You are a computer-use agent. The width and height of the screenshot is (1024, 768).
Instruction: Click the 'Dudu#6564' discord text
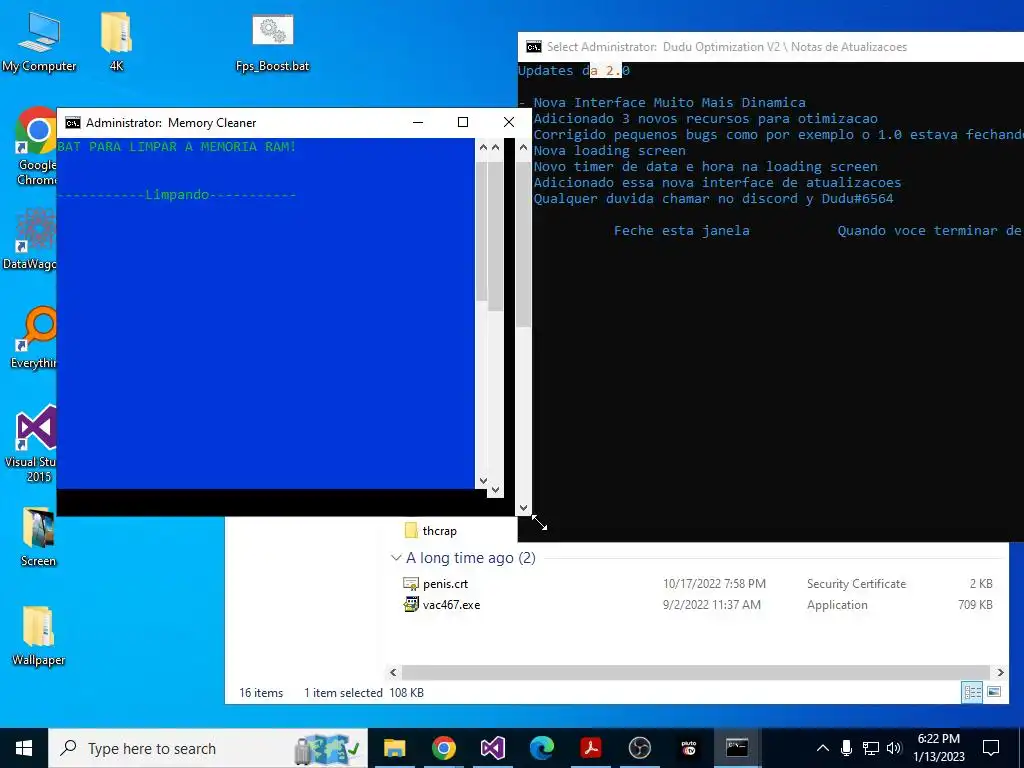(x=857, y=199)
